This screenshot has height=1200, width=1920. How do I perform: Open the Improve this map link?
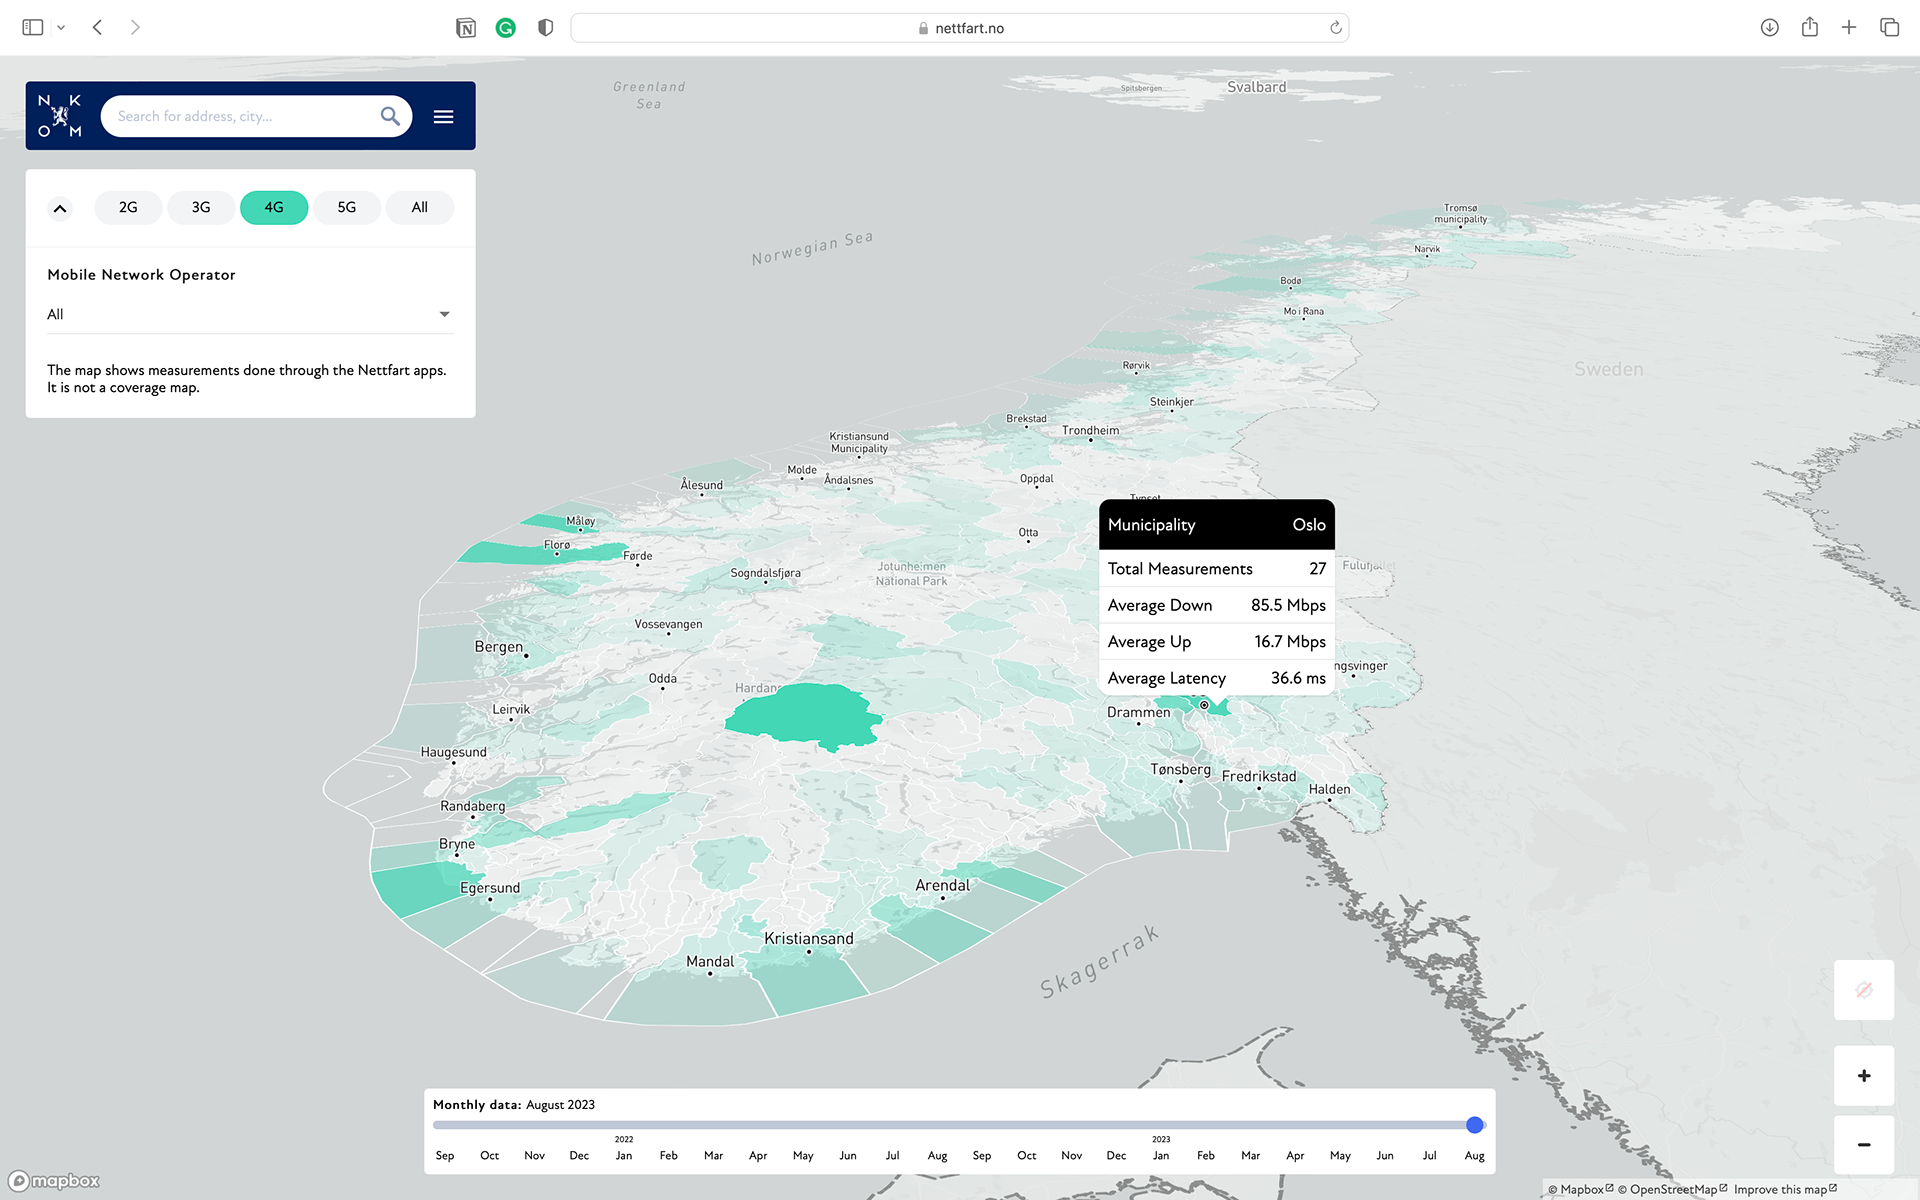(1784, 1189)
